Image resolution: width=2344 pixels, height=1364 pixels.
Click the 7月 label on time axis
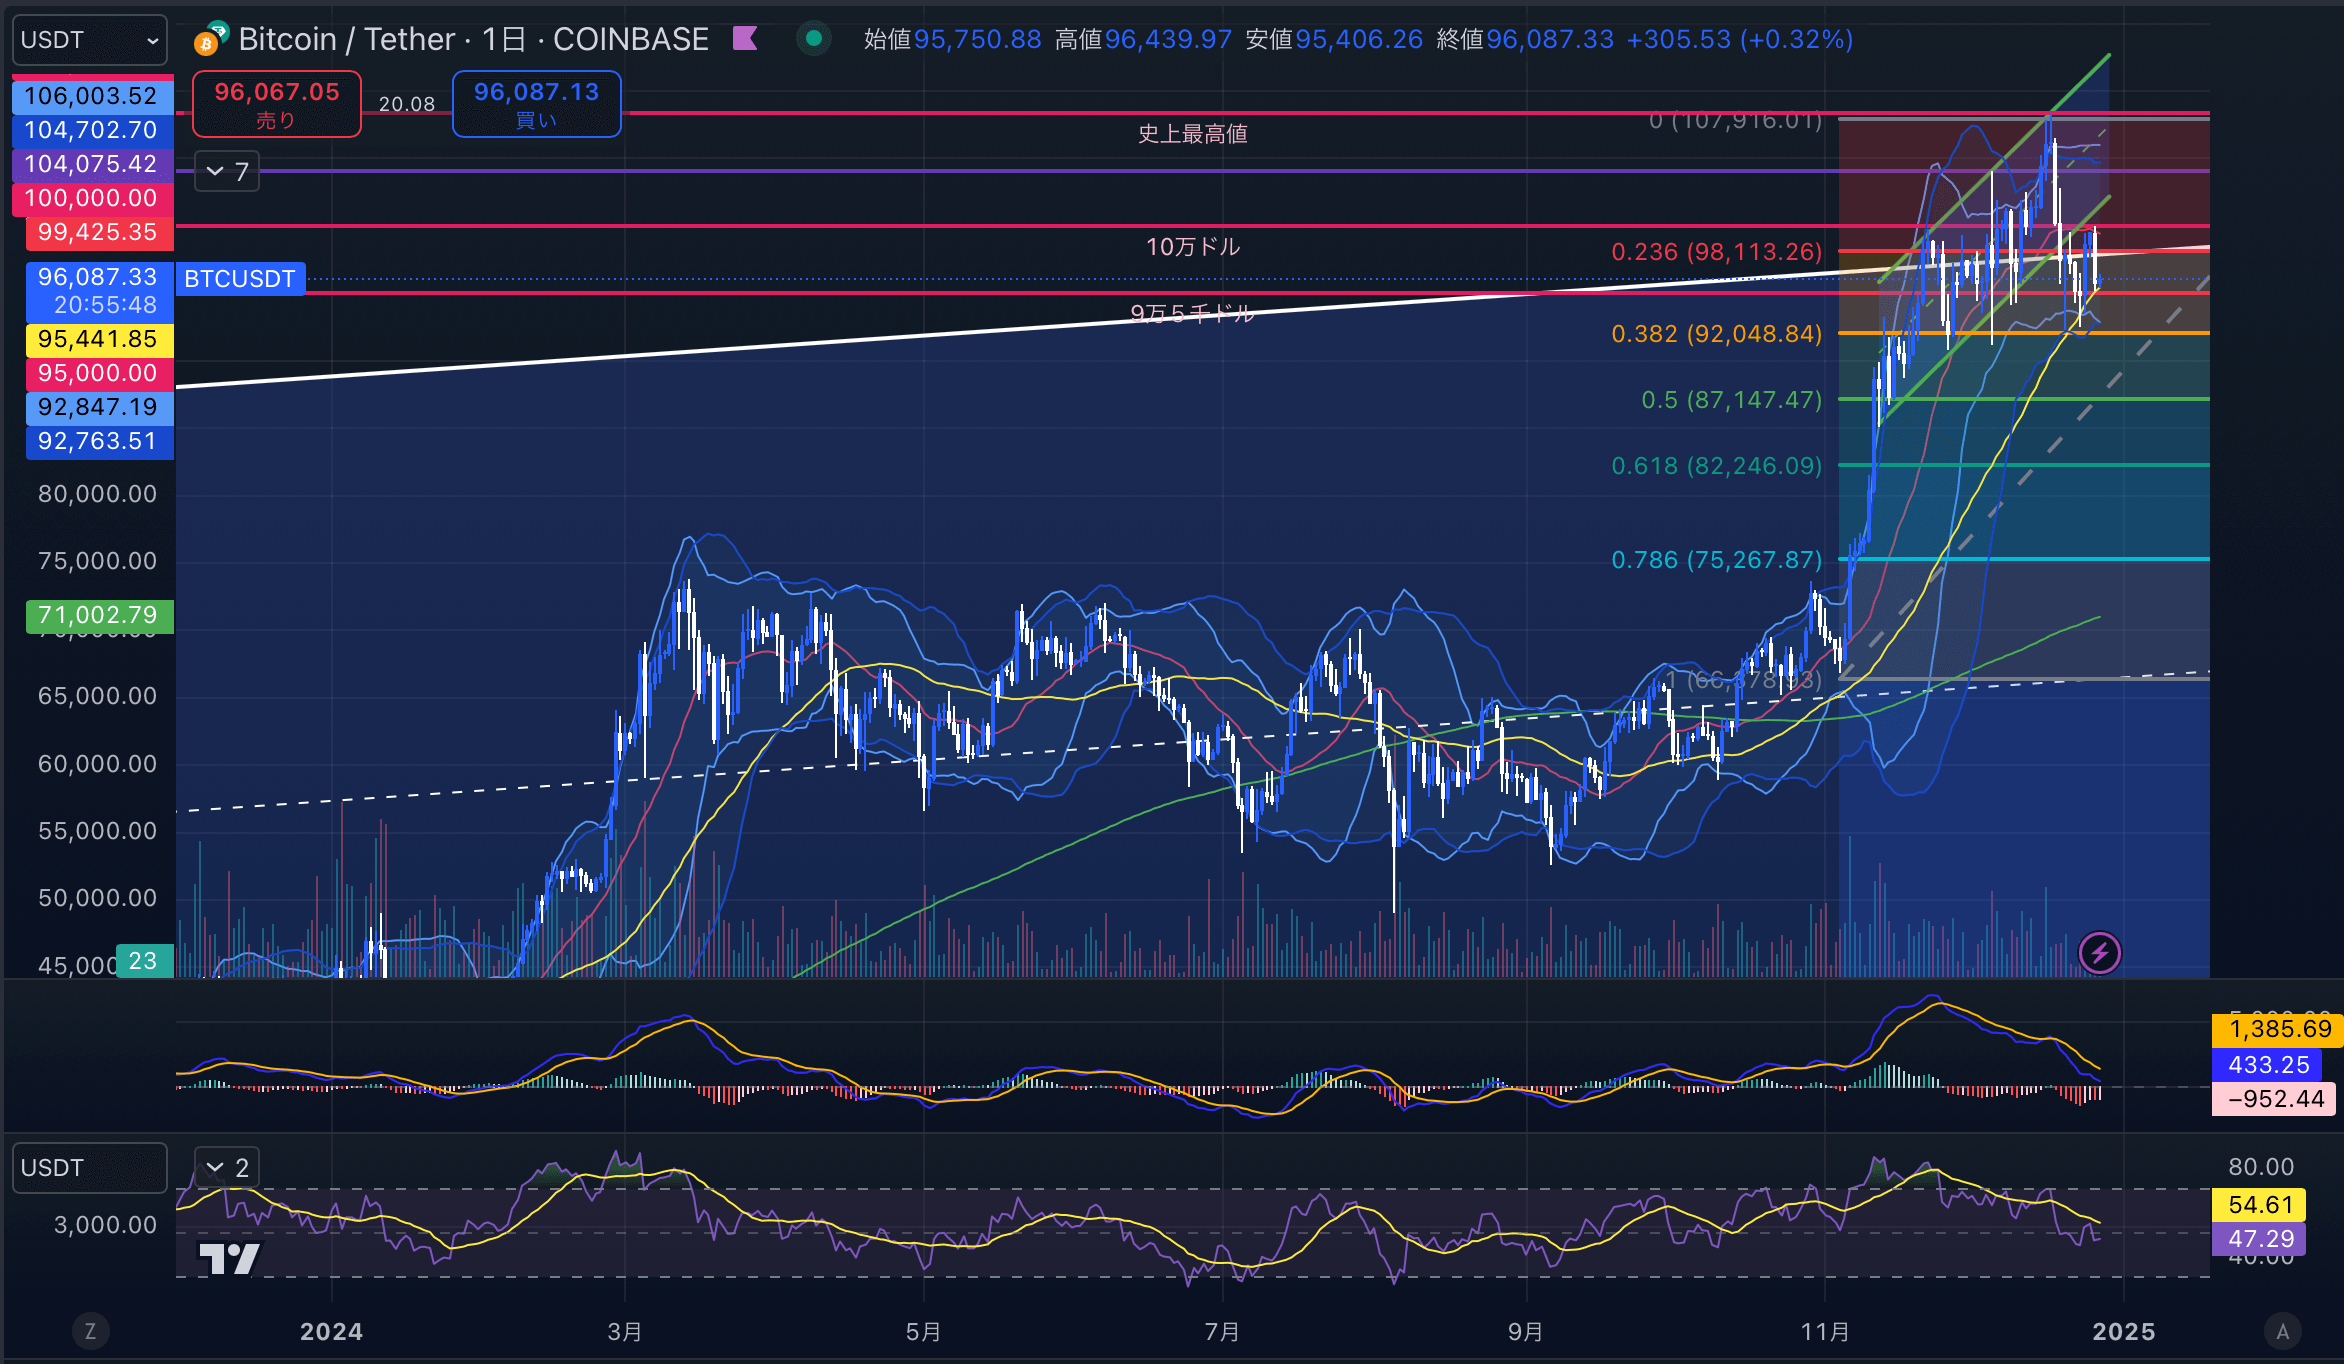pyautogui.click(x=1222, y=1332)
